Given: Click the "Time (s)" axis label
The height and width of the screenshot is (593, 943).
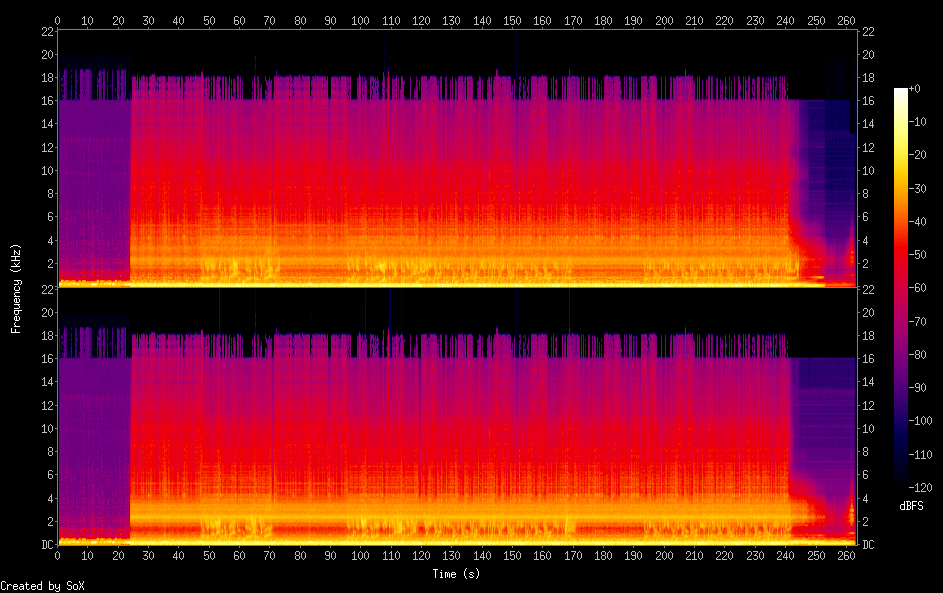Looking at the screenshot, I should point(457,574).
